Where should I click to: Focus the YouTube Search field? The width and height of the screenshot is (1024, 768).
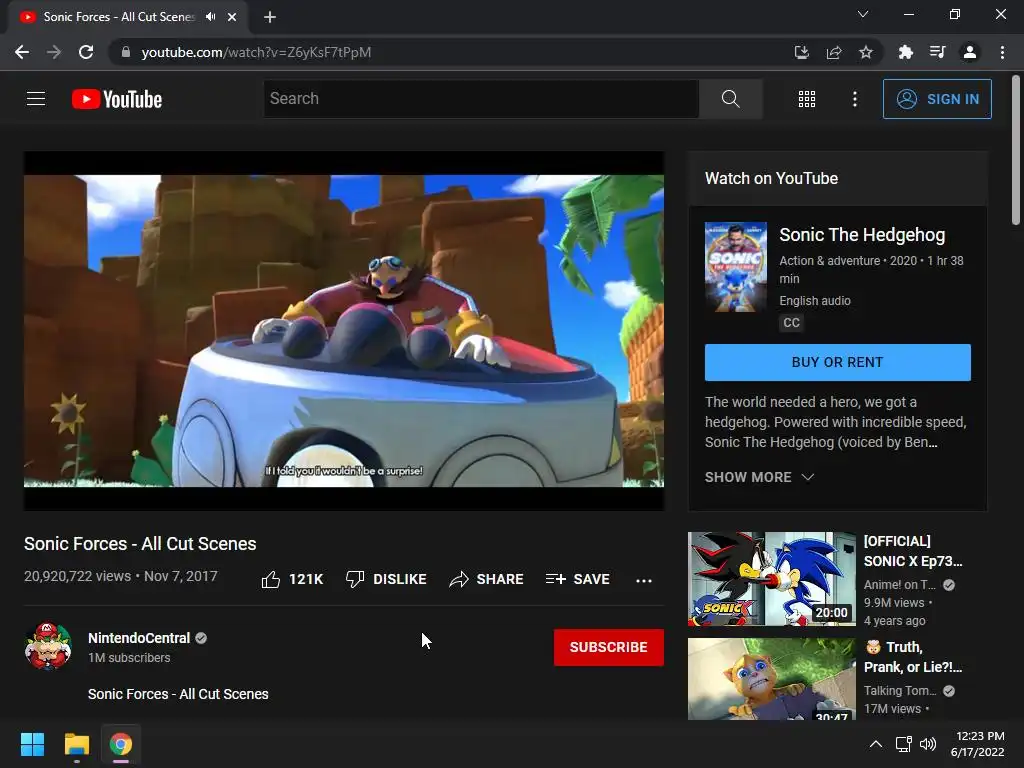(x=481, y=99)
